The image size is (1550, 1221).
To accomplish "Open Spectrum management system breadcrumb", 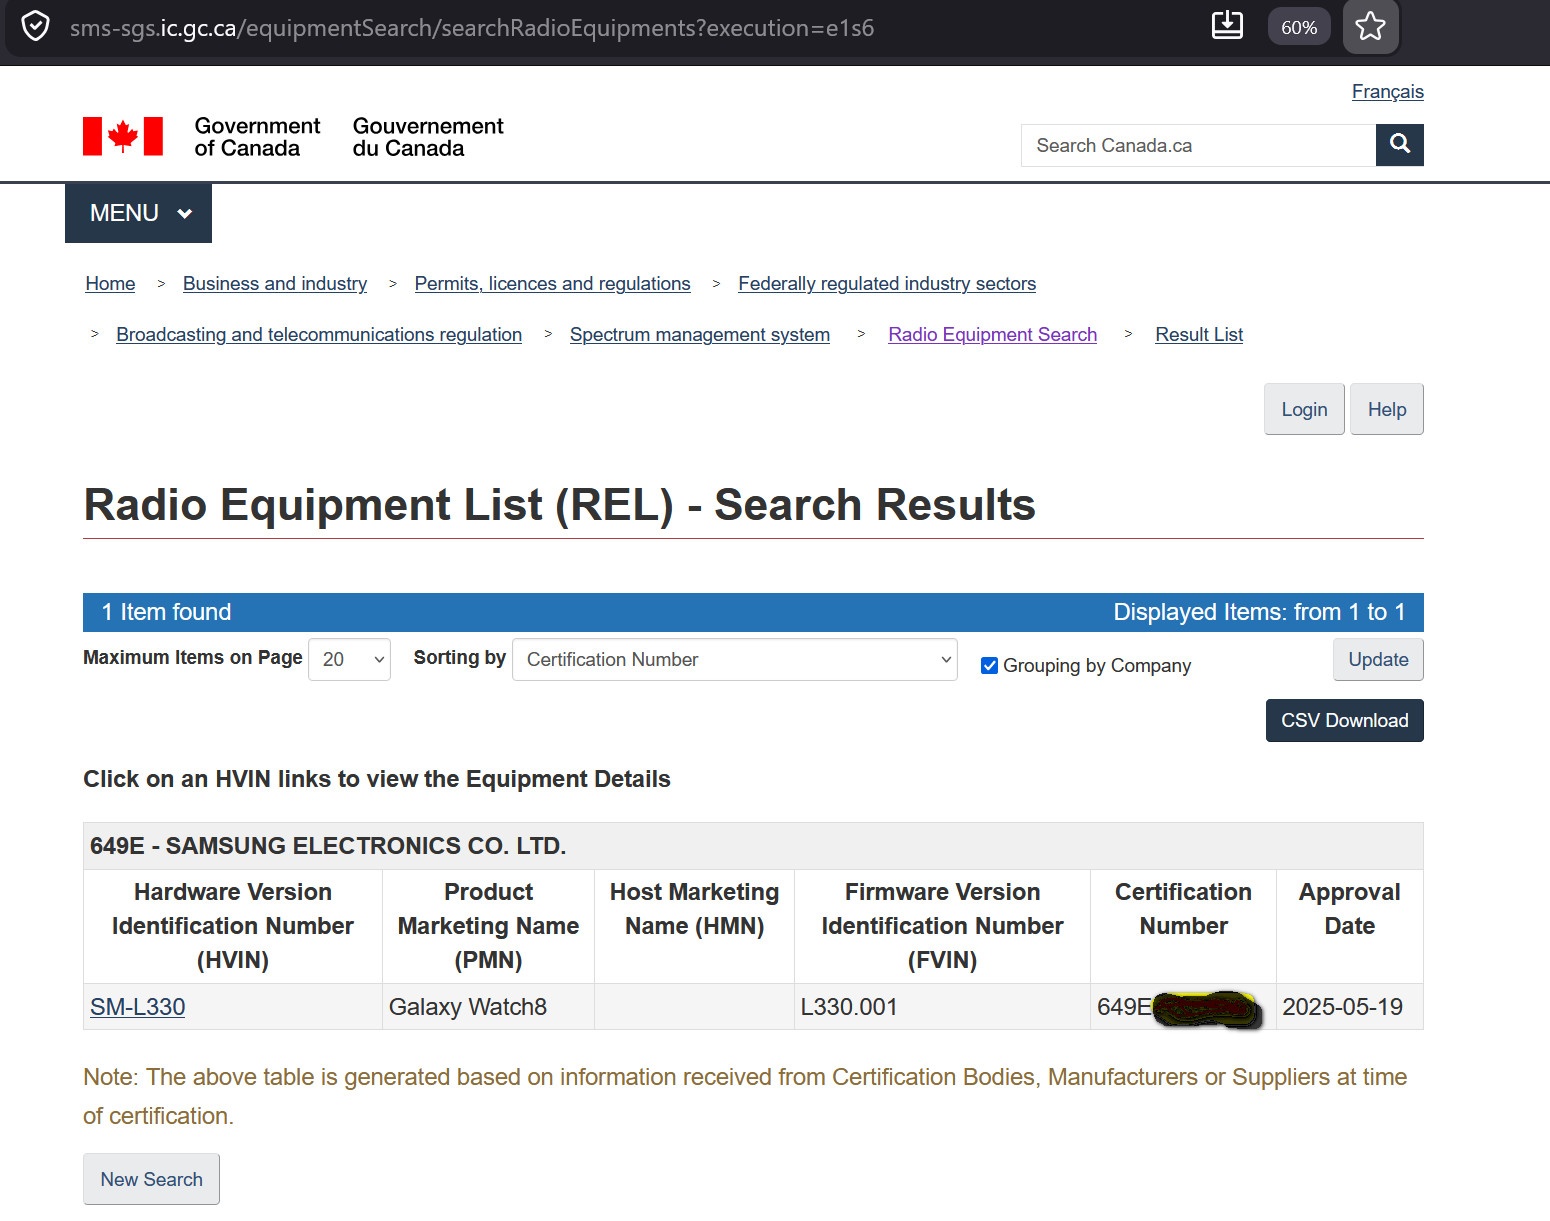I will pyautogui.click(x=700, y=335).
